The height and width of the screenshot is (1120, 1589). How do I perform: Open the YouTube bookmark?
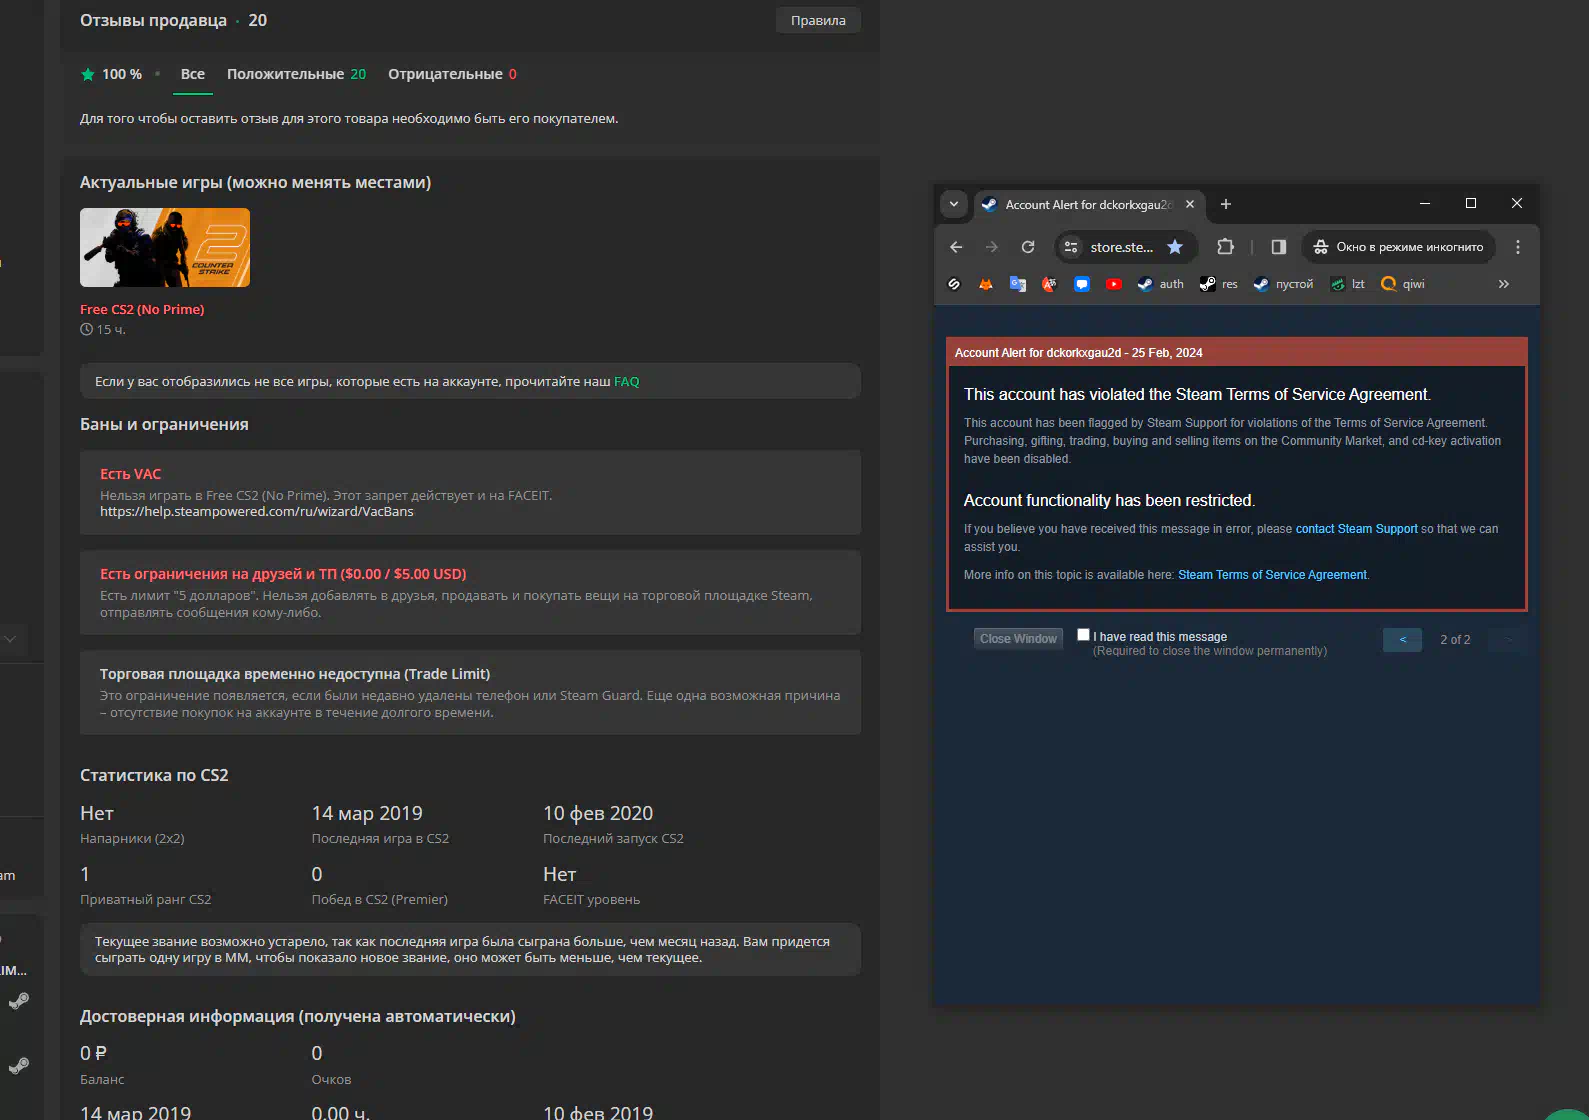click(x=1114, y=284)
